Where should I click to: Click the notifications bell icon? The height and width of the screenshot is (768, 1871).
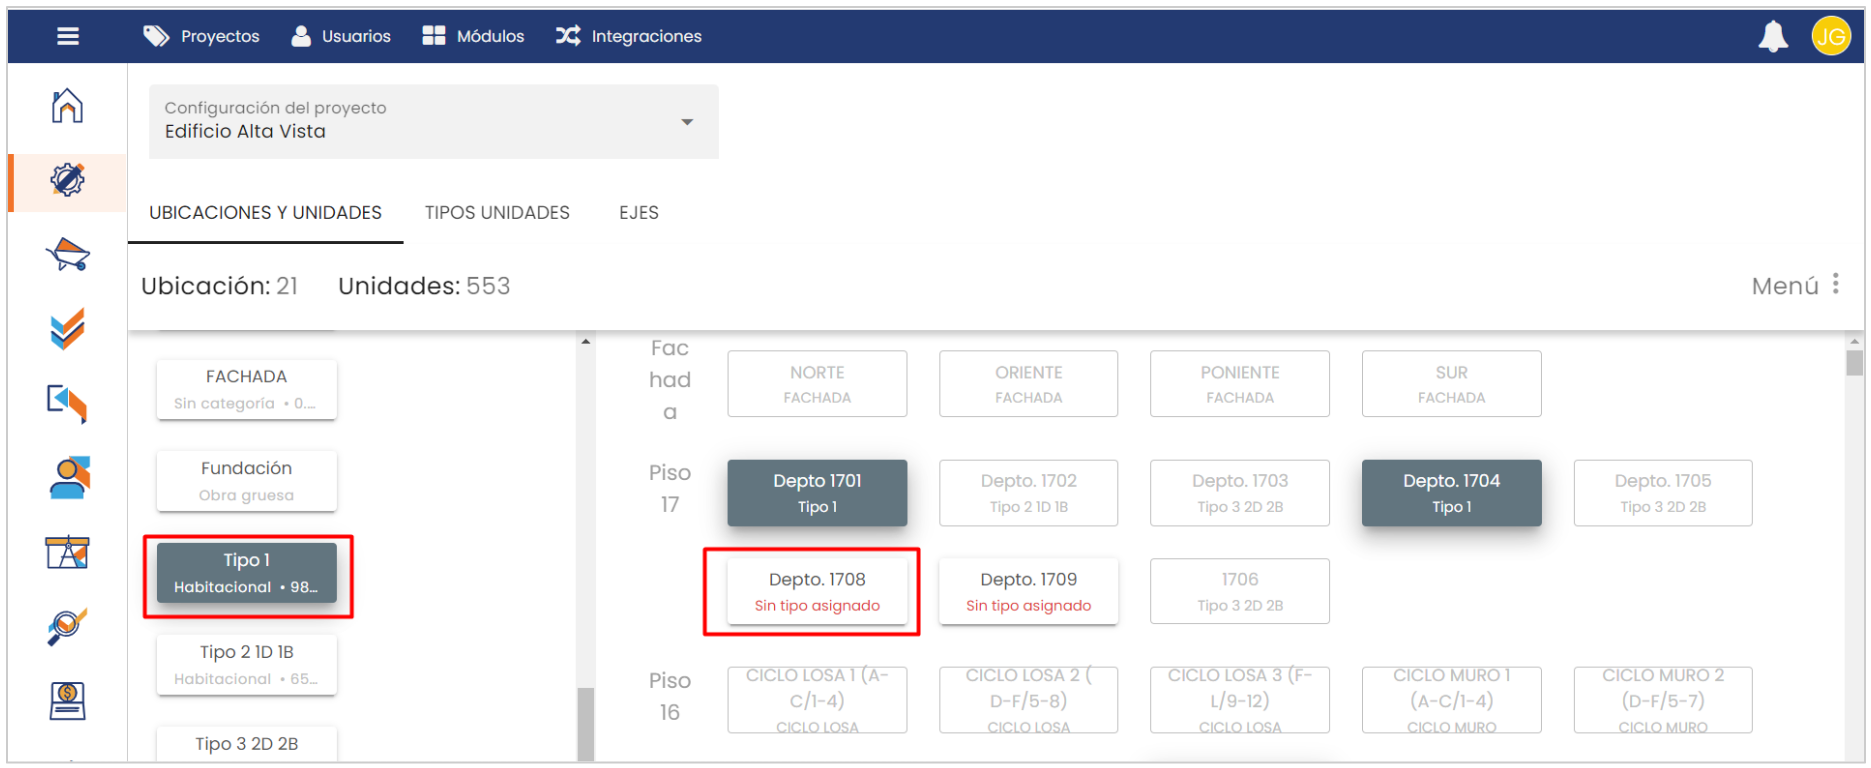click(x=1772, y=37)
